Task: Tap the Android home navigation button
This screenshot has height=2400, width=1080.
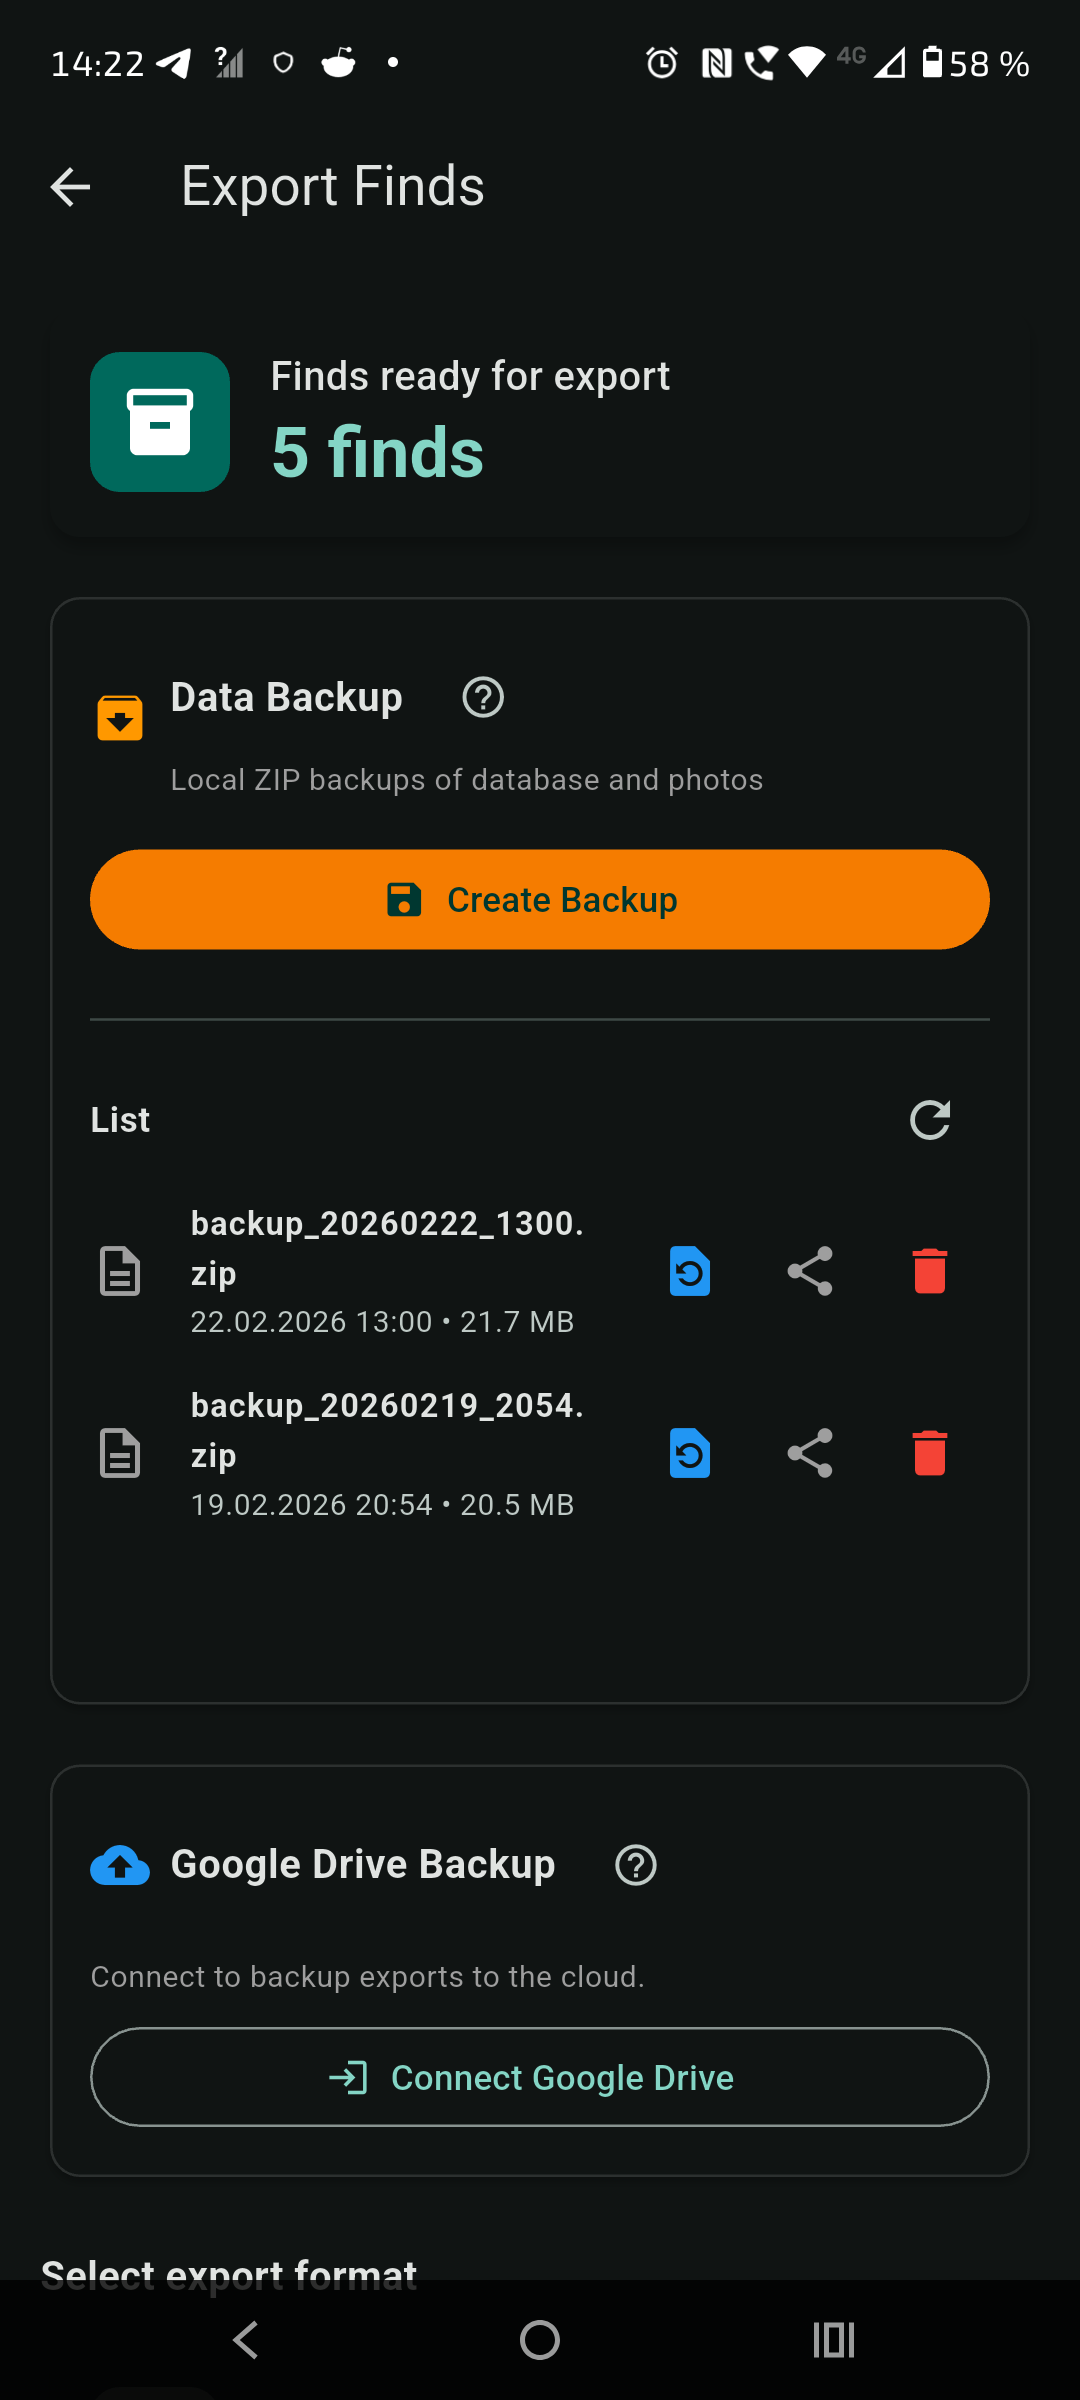Action: point(539,2341)
